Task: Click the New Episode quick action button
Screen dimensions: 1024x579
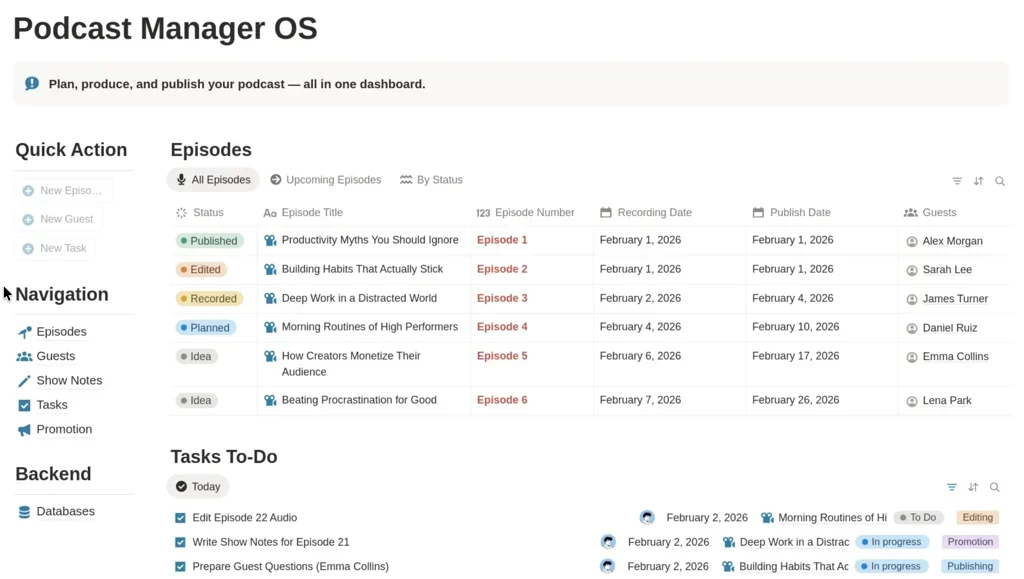Action: [64, 191]
